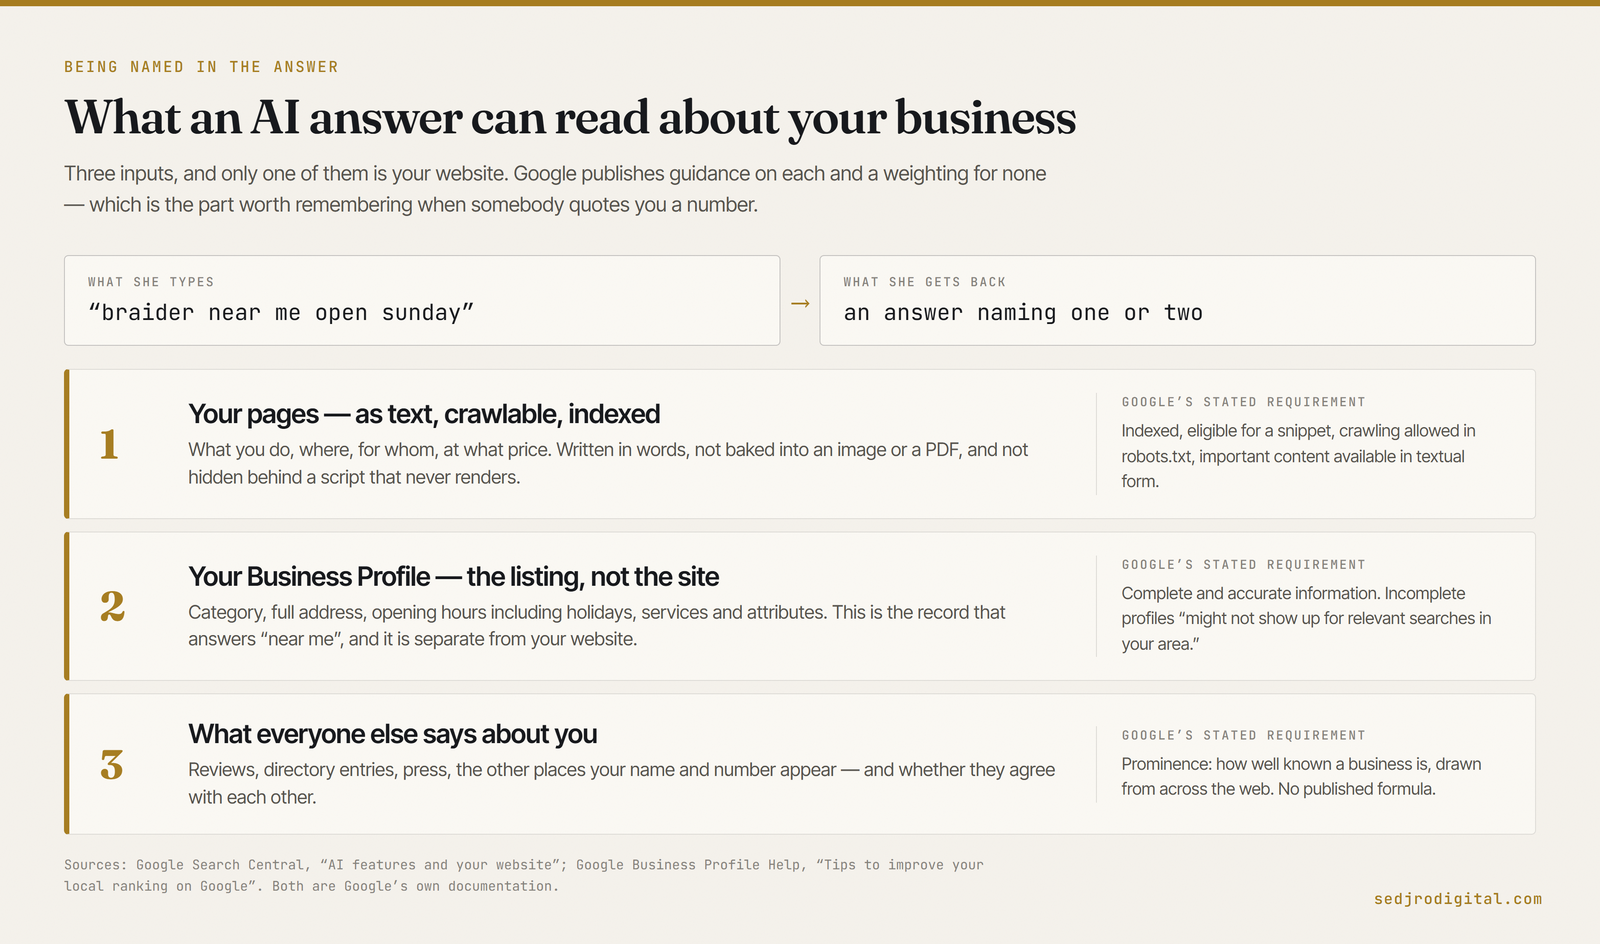Click the heading 'Your pages — as text, crawlable, indexed'
1600x944 pixels.
[x=424, y=414]
